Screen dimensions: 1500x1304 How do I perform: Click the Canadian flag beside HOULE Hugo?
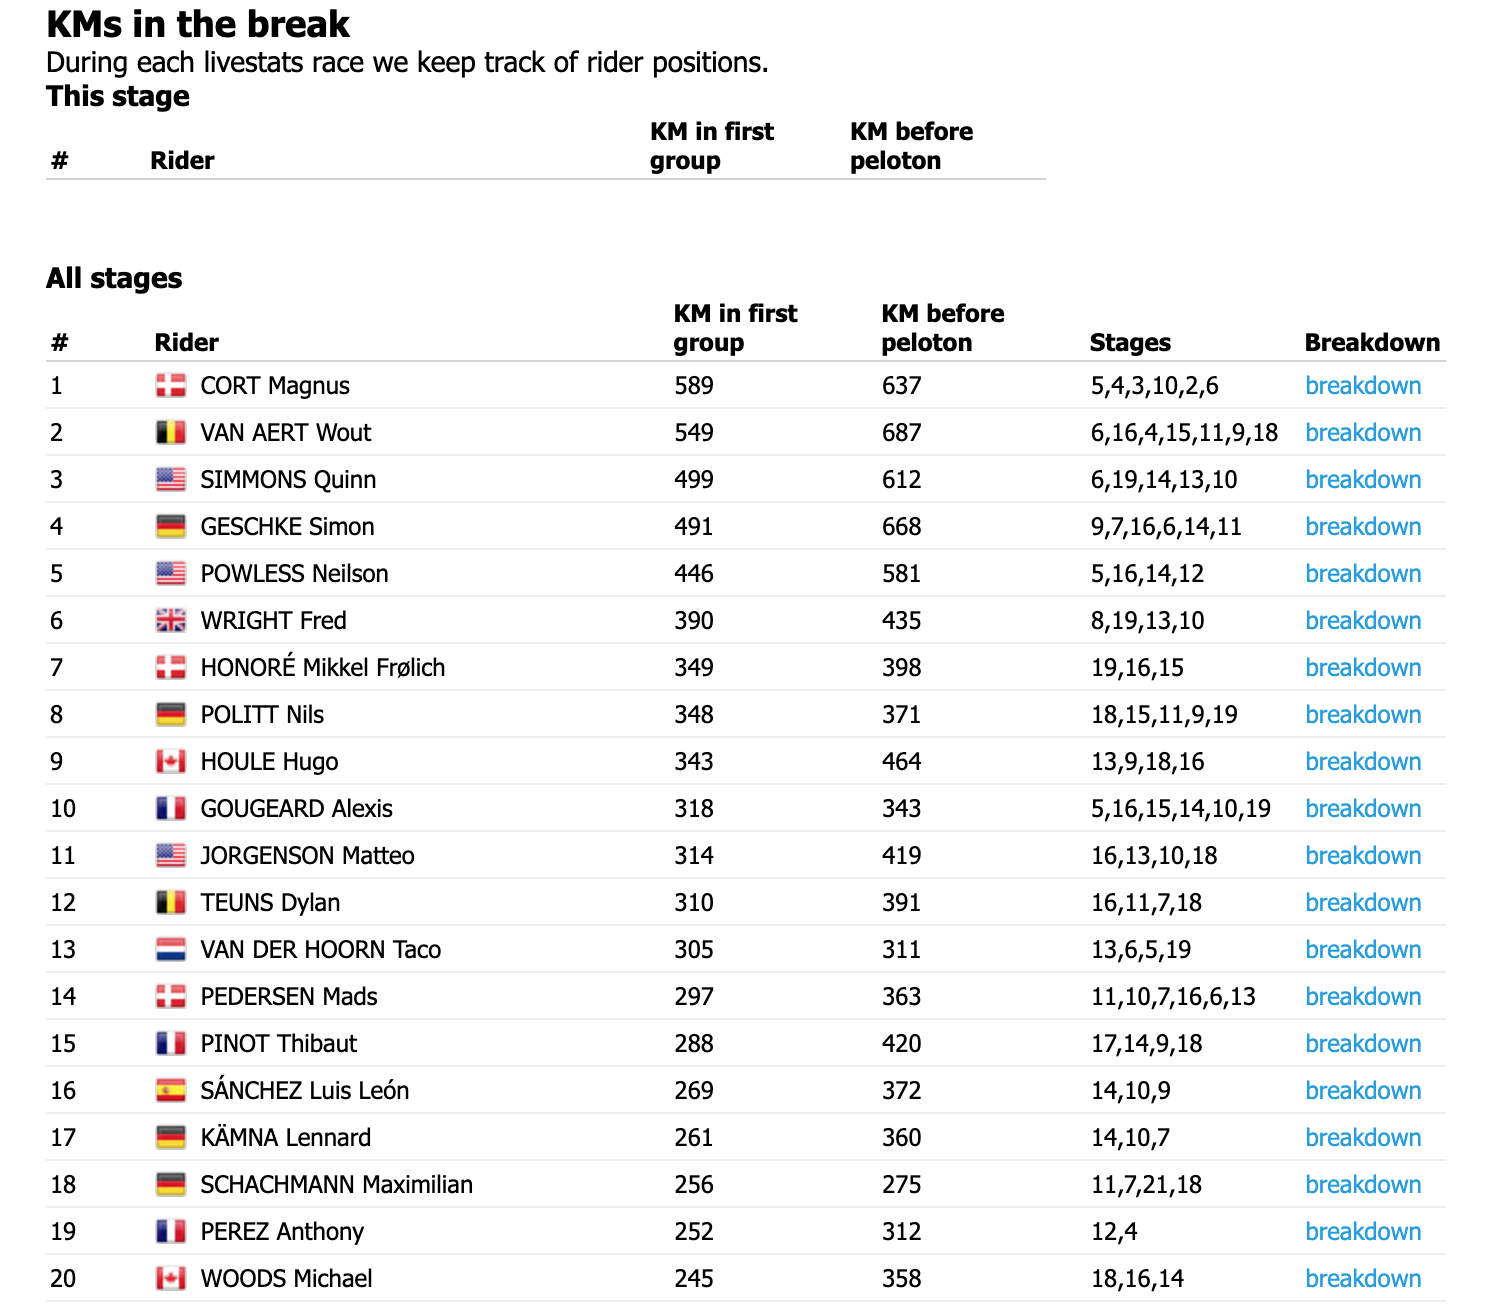click(x=171, y=762)
